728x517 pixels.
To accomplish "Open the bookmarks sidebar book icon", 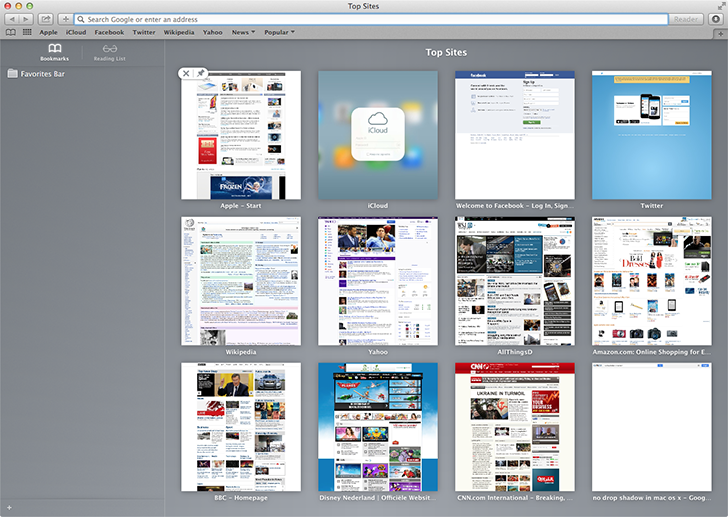I will 11,32.
